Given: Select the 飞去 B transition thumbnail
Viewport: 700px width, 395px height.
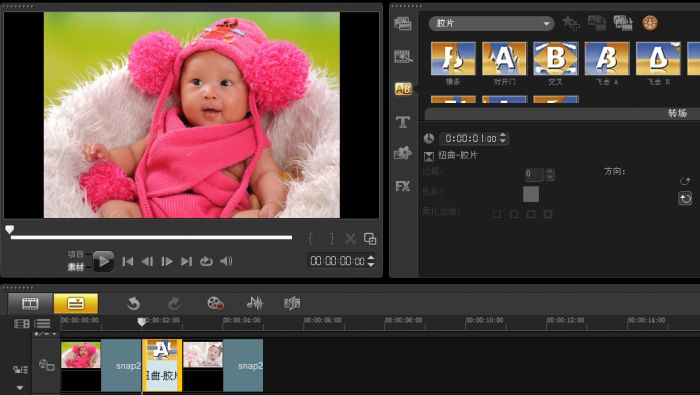Looking at the screenshot, I should 658,58.
